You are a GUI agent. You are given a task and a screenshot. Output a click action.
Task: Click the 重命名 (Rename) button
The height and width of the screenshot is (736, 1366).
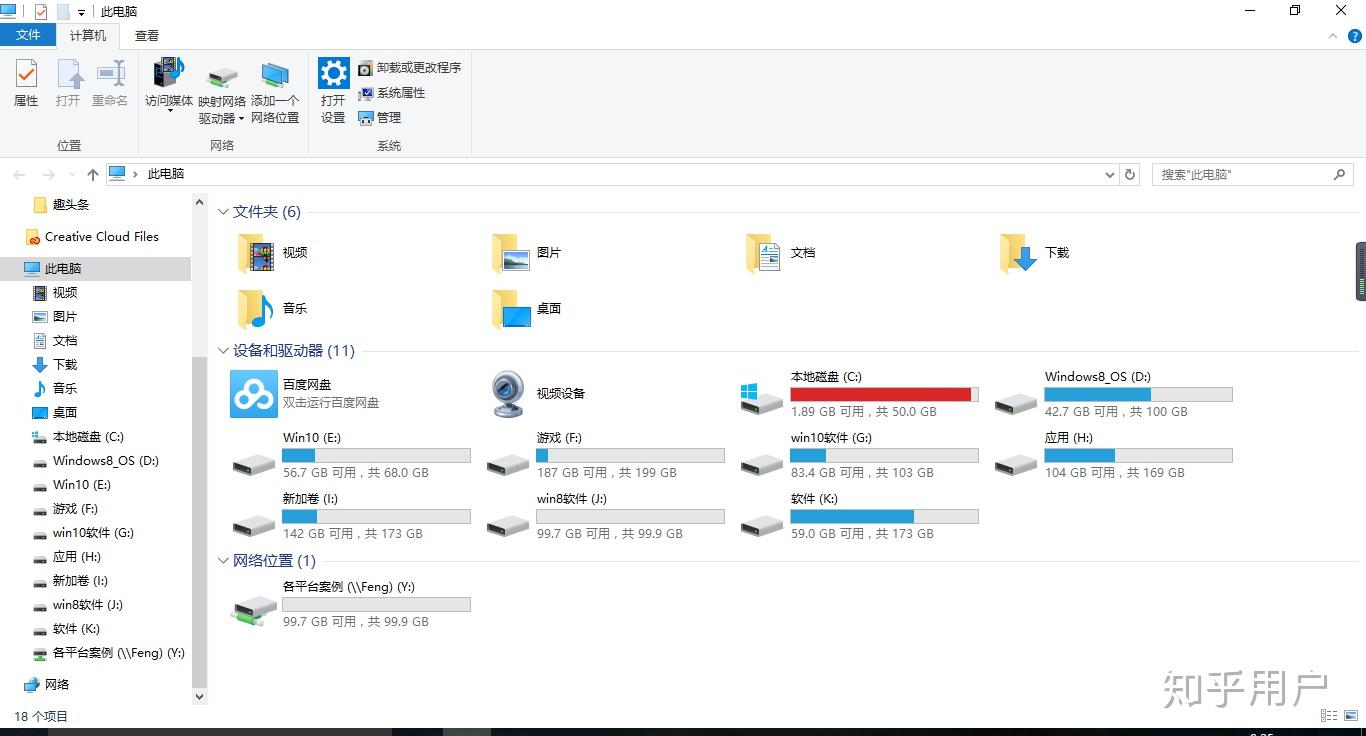pyautogui.click(x=109, y=85)
